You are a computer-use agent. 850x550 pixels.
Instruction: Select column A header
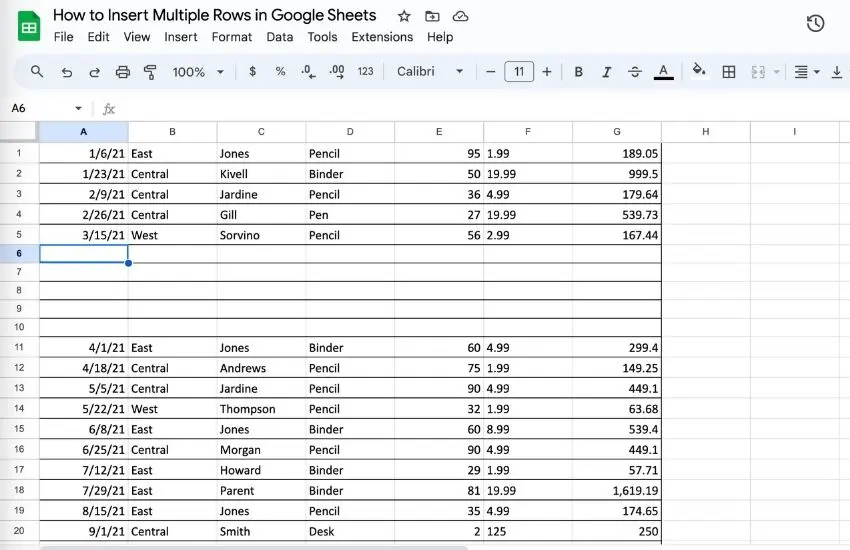point(83,132)
